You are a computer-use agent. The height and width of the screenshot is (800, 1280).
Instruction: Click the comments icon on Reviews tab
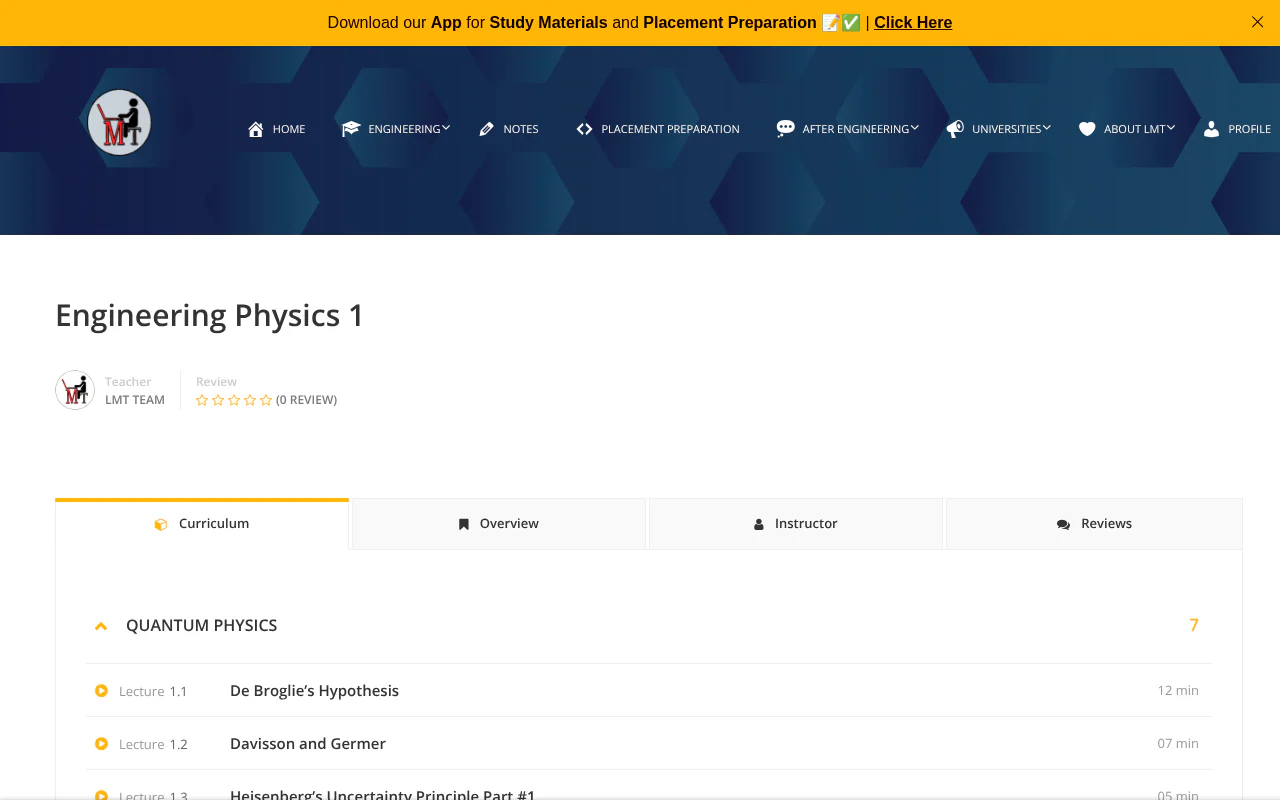(x=1063, y=524)
